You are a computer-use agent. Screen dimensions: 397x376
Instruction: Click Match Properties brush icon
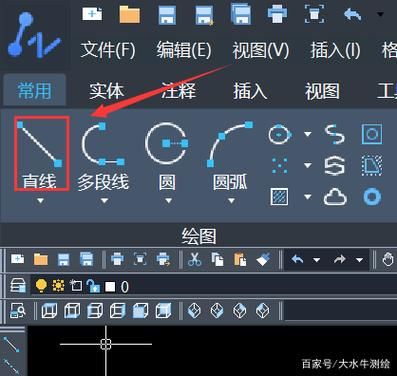coord(263,259)
